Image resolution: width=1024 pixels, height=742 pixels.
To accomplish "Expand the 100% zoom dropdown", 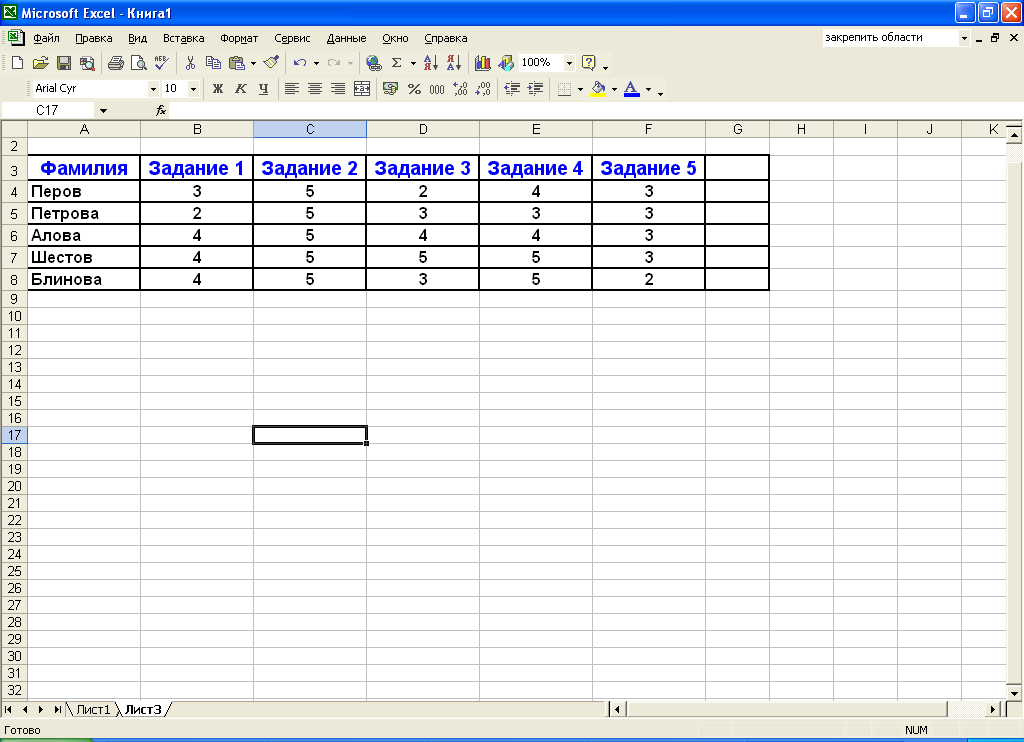I will tap(569, 63).
